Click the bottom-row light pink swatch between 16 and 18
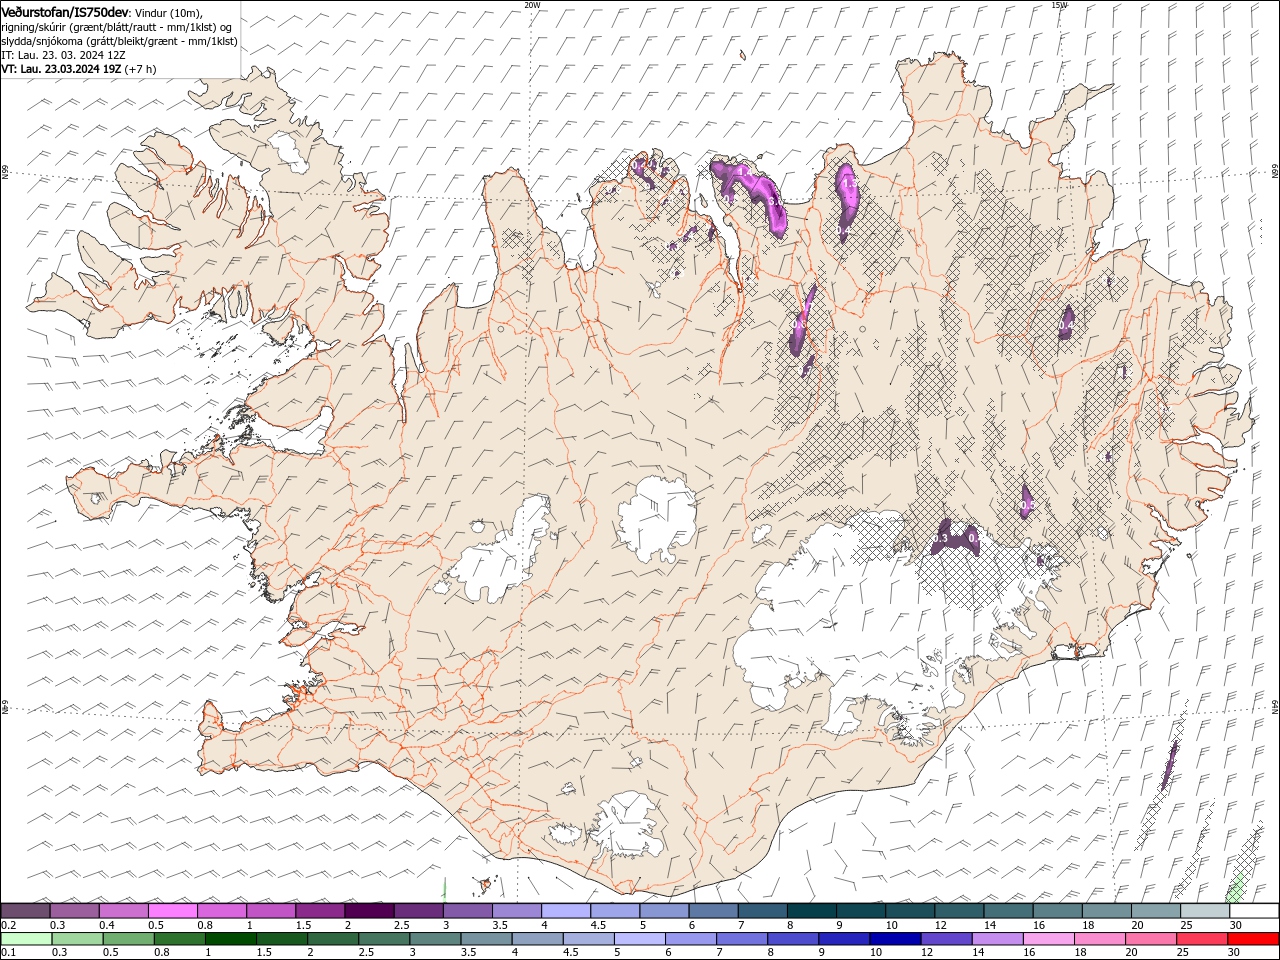This screenshot has width=1280, height=960. click(x=1048, y=939)
